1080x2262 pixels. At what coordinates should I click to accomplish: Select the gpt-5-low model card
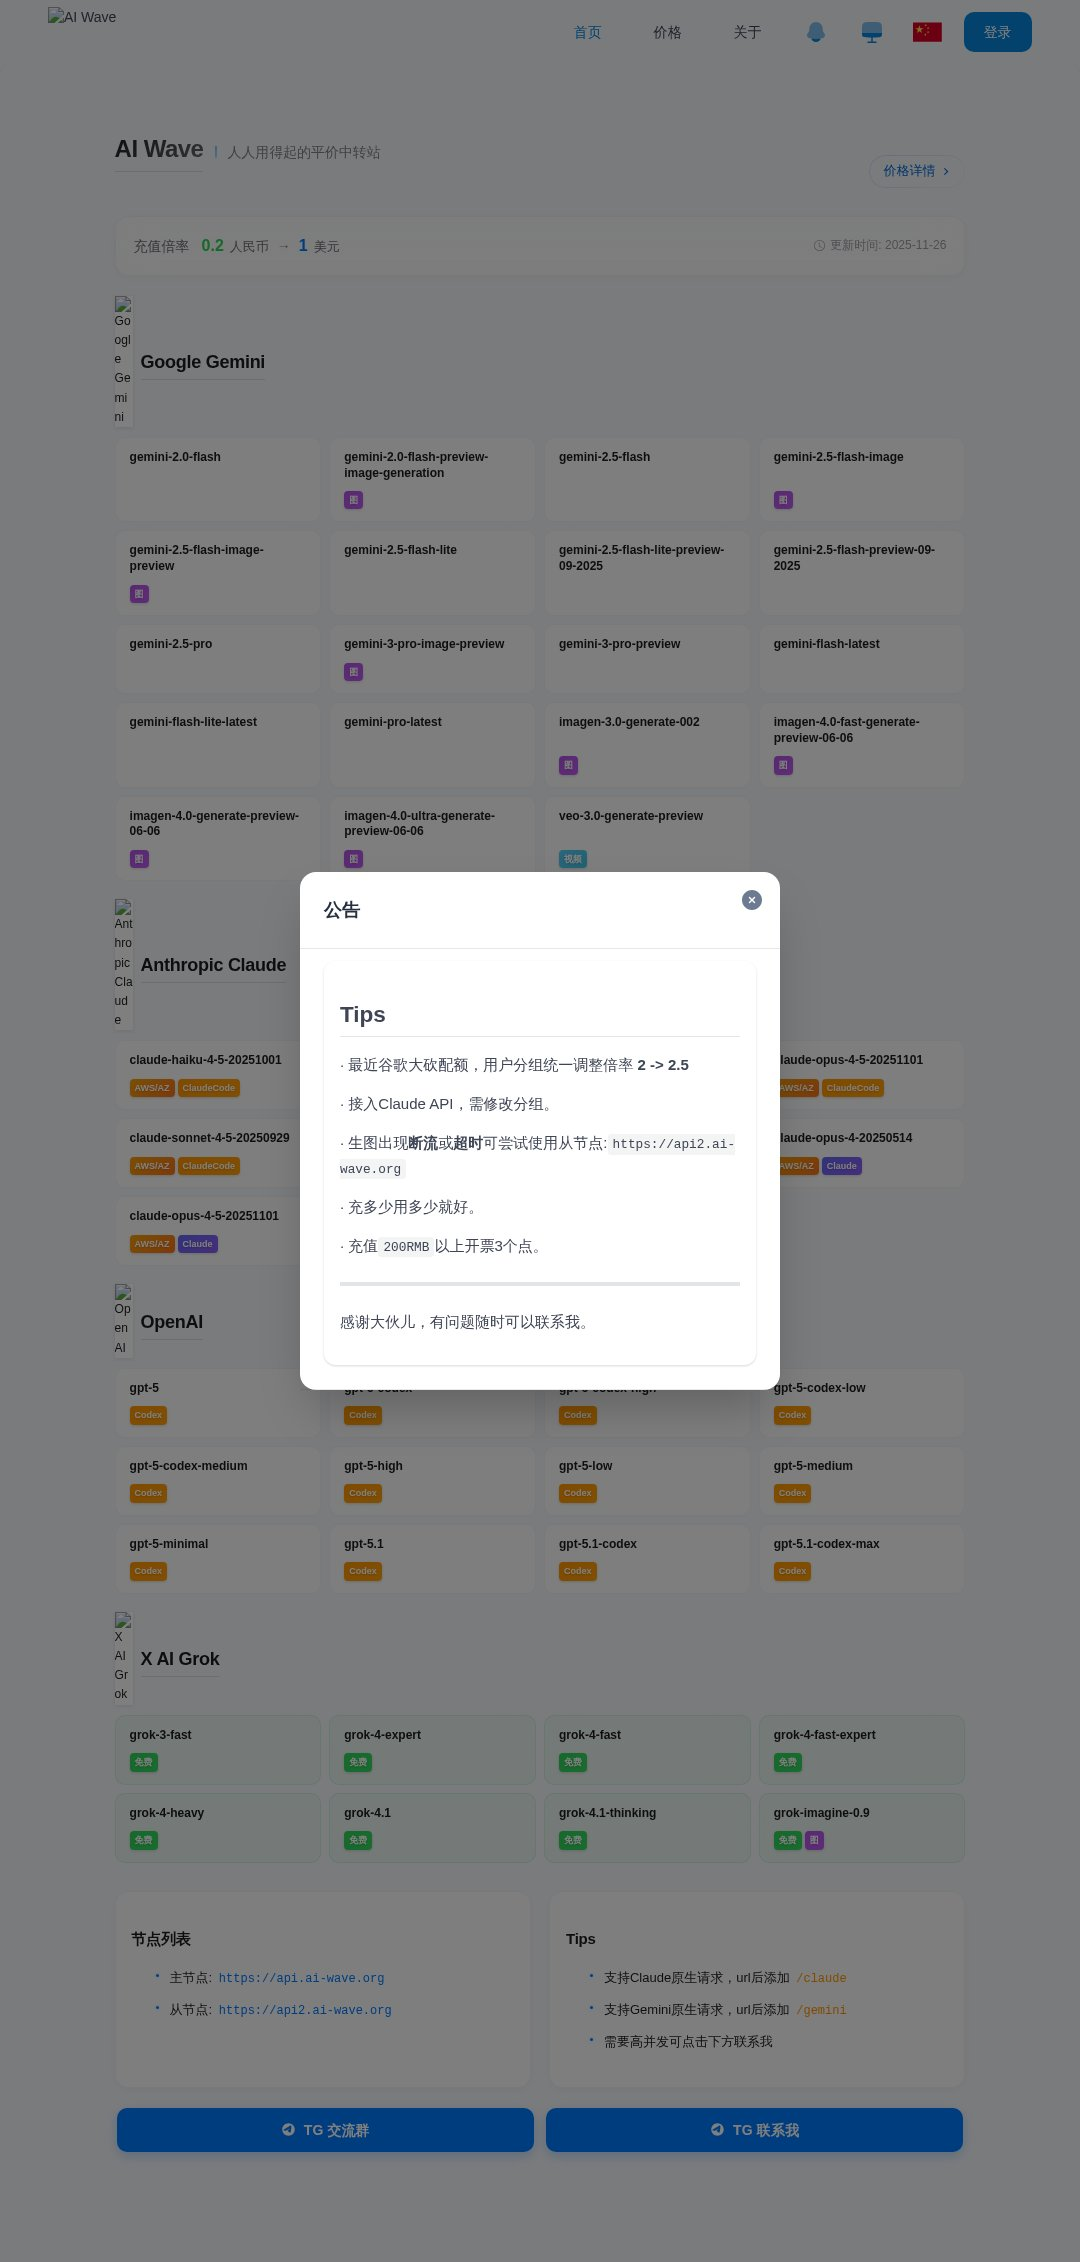[x=647, y=1481]
